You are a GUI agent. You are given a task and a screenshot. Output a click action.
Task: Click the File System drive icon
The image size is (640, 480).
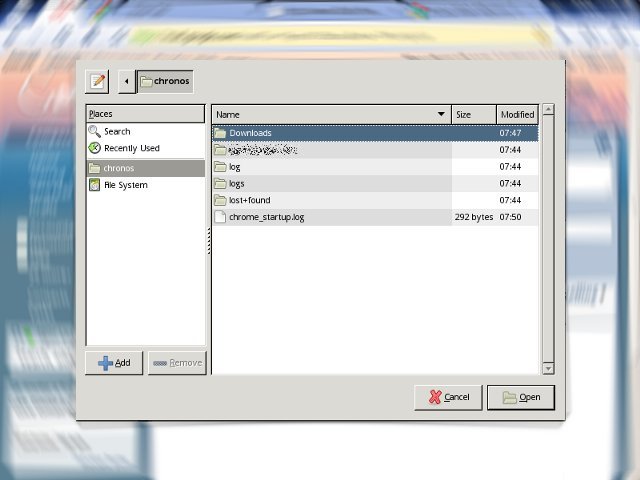(x=94, y=185)
